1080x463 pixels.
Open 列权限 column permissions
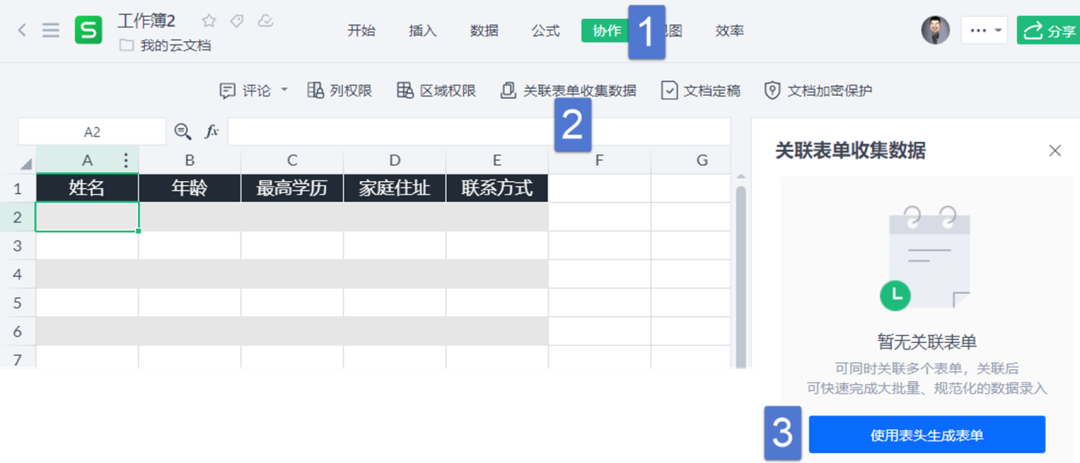point(340,90)
